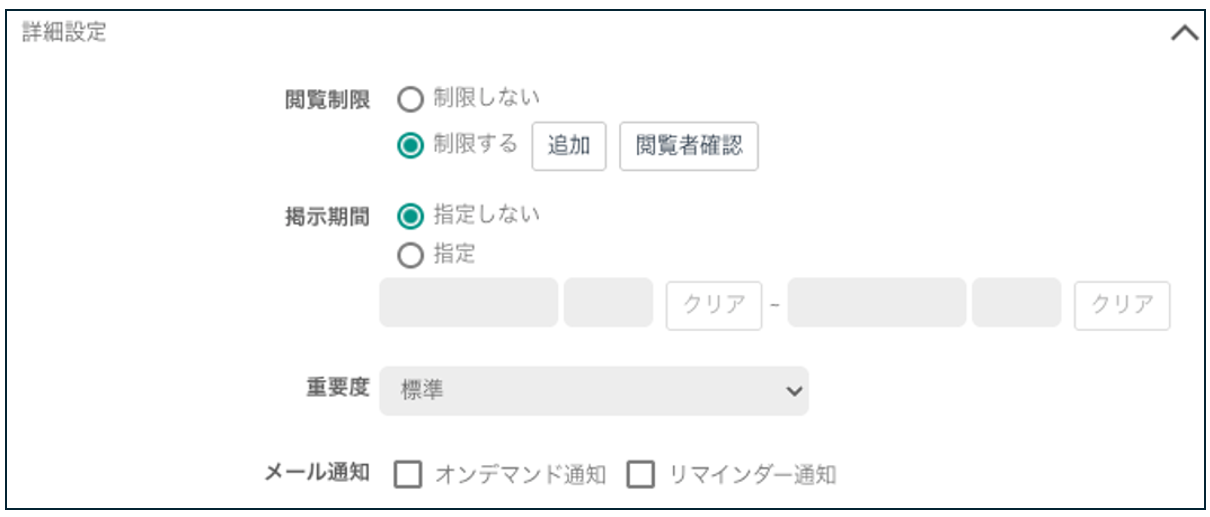Enable リマインダー通知 checkbox
1210x517 pixels.
(640, 475)
